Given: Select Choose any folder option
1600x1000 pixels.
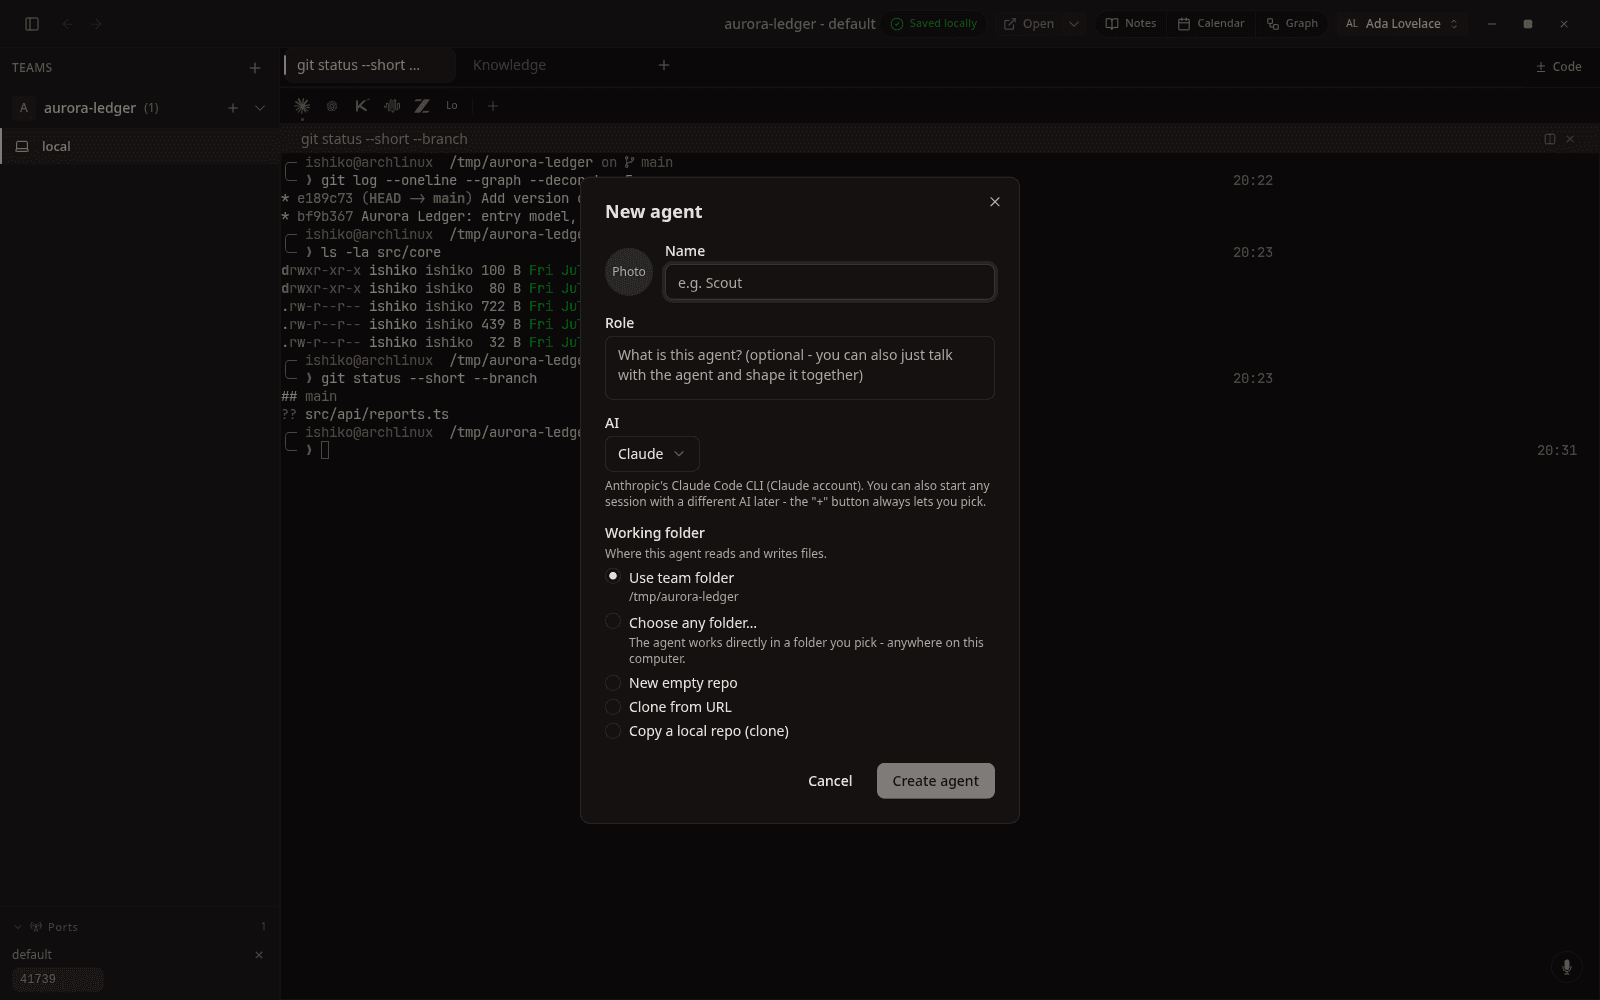Looking at the screenshot, I should coord(613,622).
